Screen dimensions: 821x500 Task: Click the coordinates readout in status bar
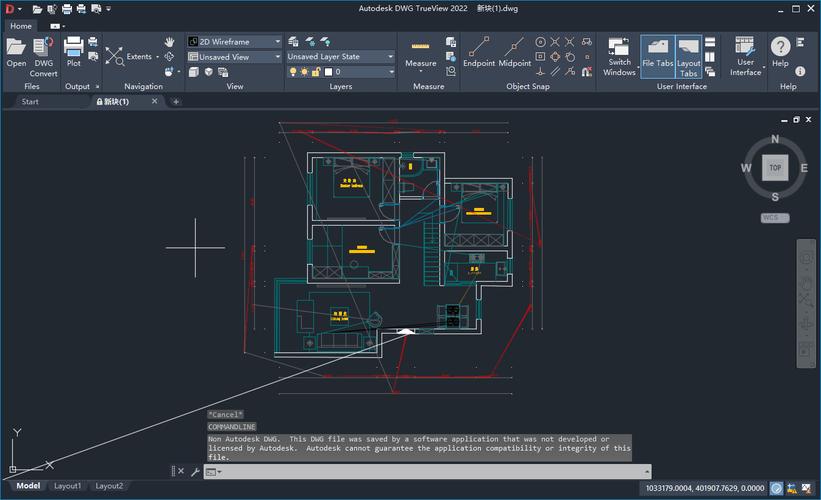(x=704, y=488)
